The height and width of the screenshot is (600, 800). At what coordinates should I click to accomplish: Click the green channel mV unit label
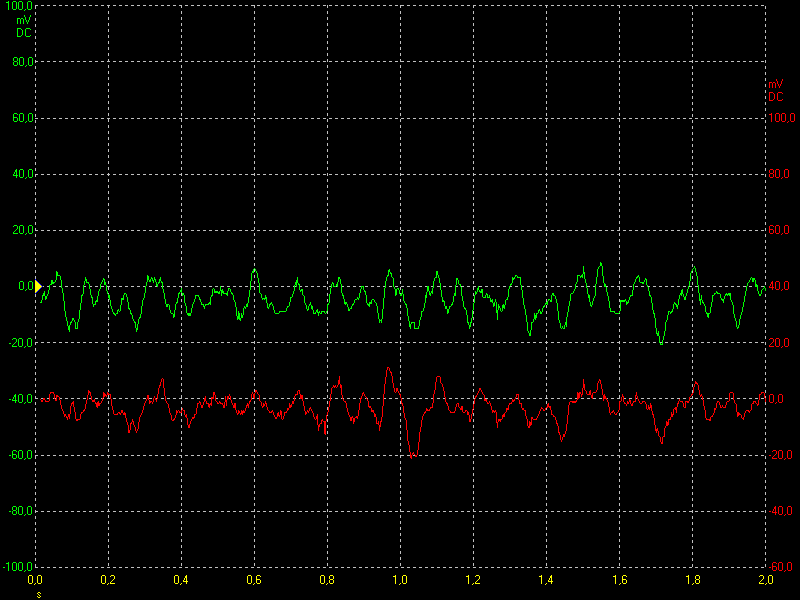pyautogui.click(x=23, y=20)
